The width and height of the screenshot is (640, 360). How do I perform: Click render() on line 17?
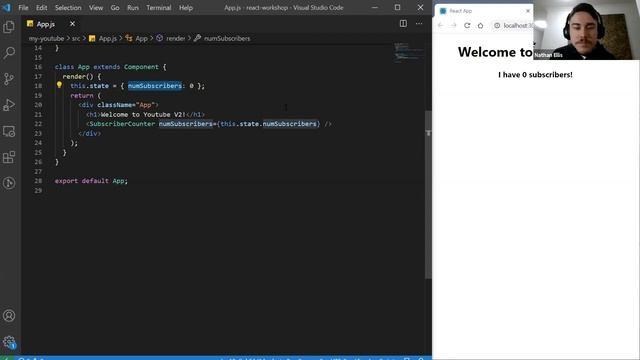78,76
